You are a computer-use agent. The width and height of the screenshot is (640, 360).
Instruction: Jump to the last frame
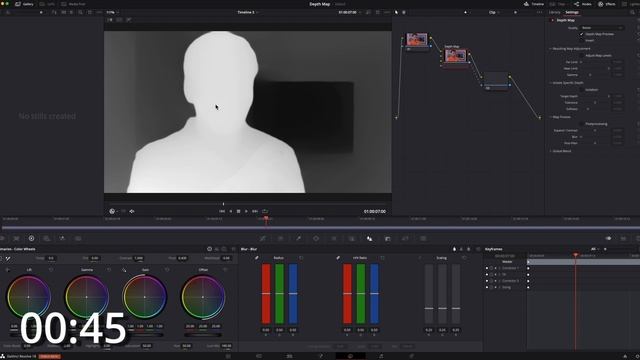pos(255,211)
